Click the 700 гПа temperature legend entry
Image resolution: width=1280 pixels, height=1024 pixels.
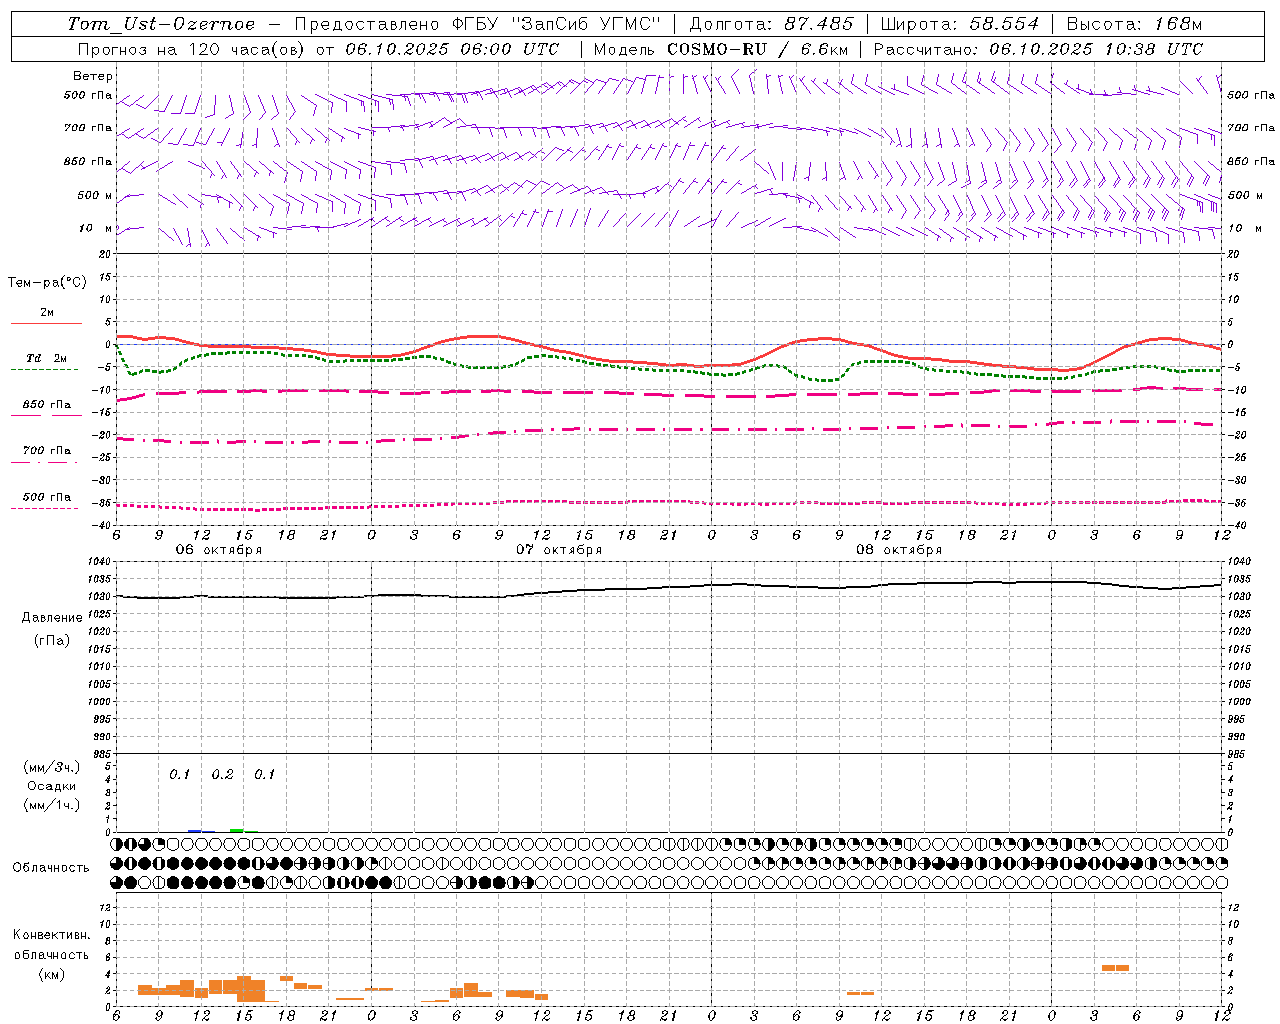coord(46,456)
